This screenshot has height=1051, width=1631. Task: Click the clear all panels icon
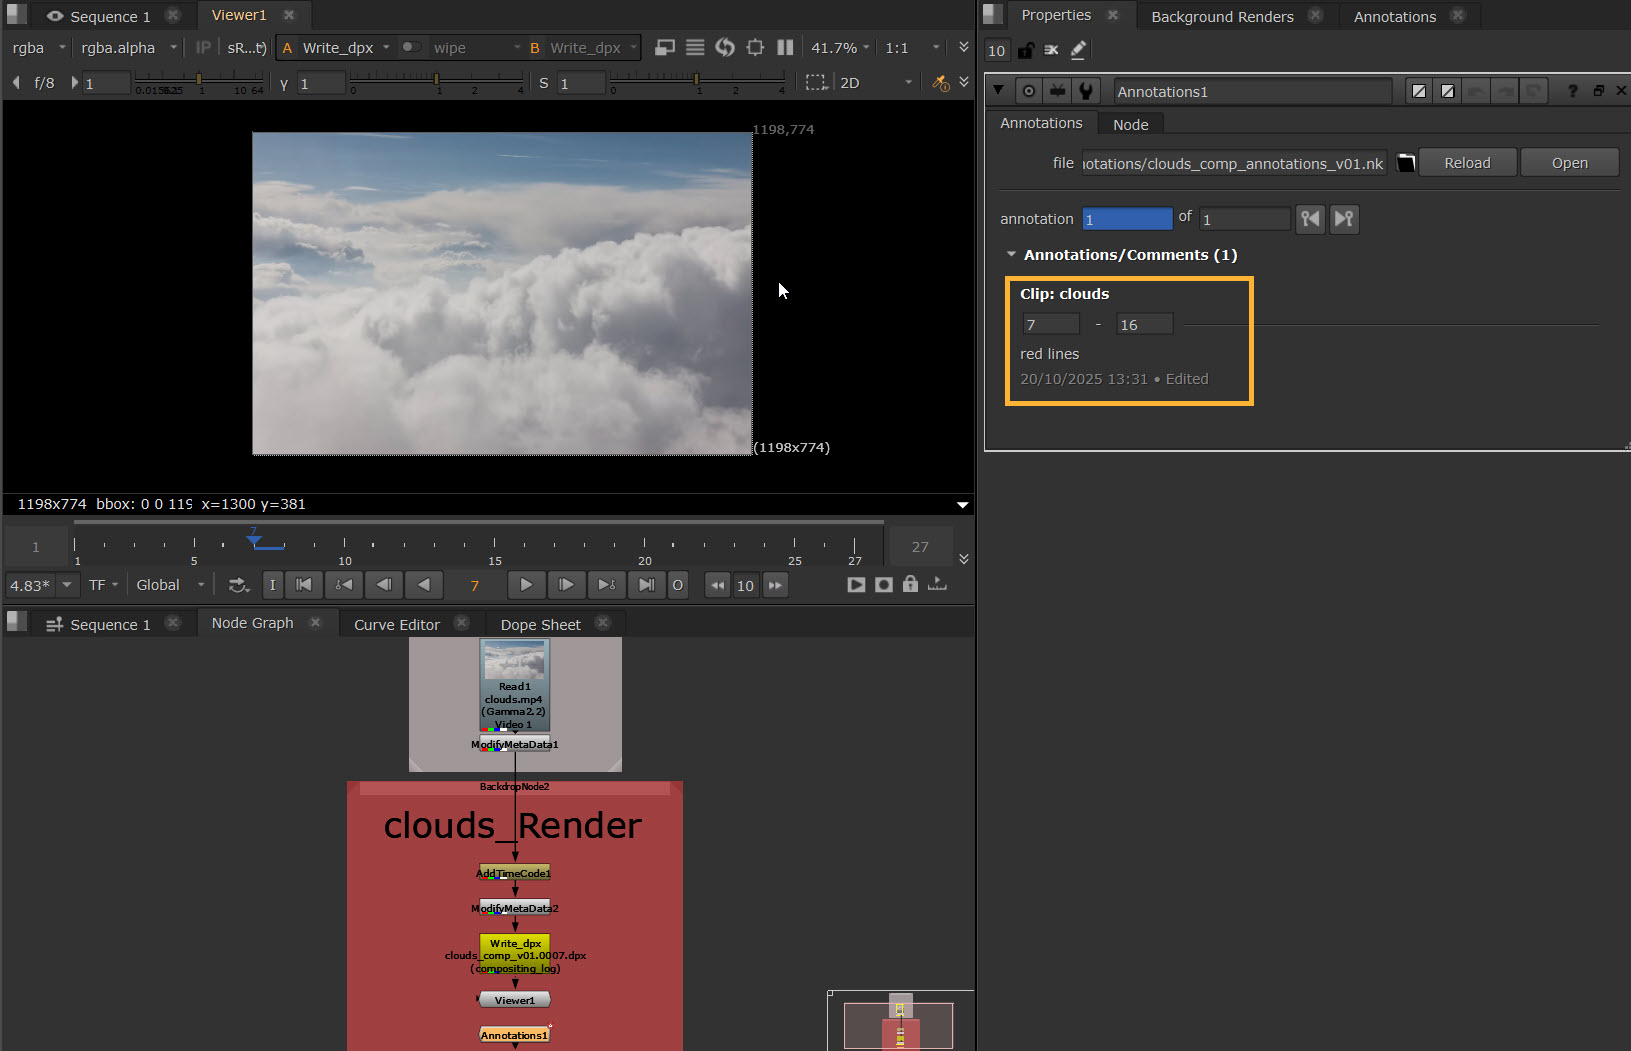[1051, 50]
